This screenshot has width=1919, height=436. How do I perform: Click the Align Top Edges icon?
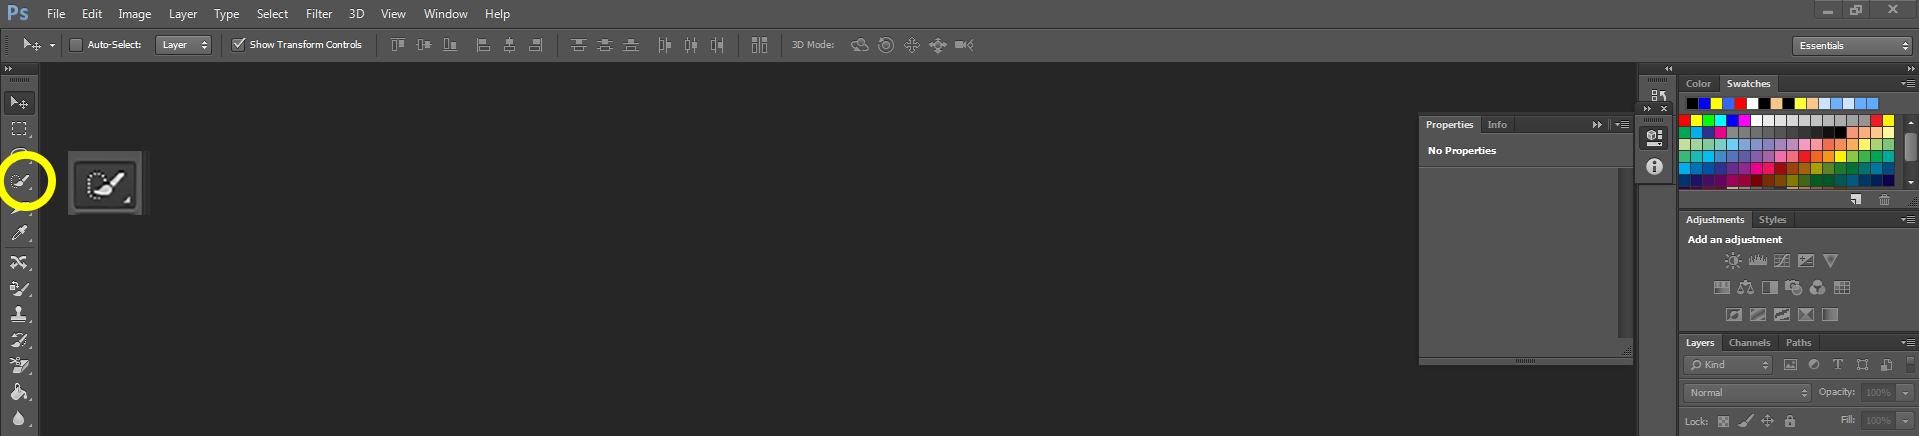(398, 45)
